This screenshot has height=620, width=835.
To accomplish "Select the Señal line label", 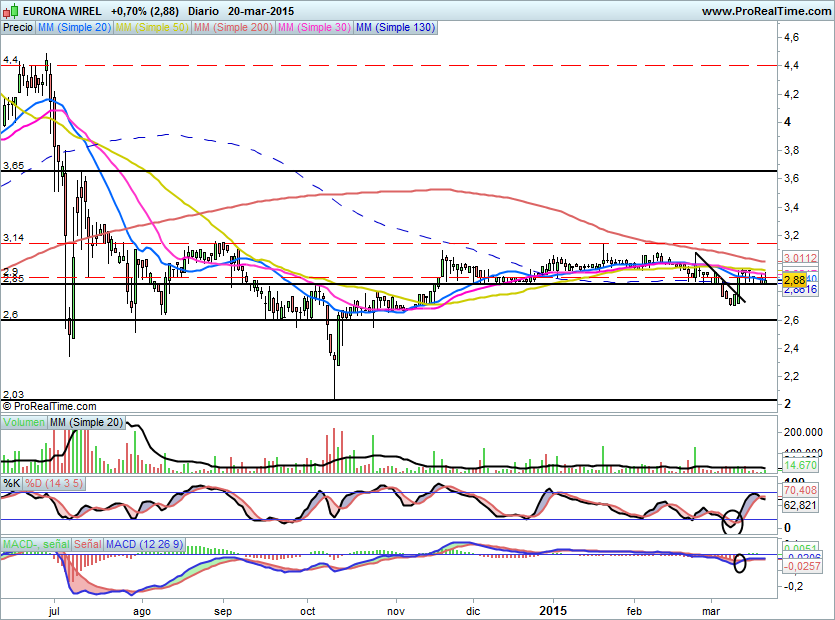I will (87, 544).
